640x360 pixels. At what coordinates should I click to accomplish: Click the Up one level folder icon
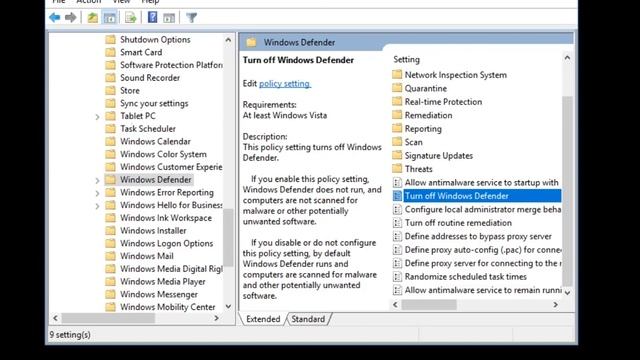pos(93,18)
